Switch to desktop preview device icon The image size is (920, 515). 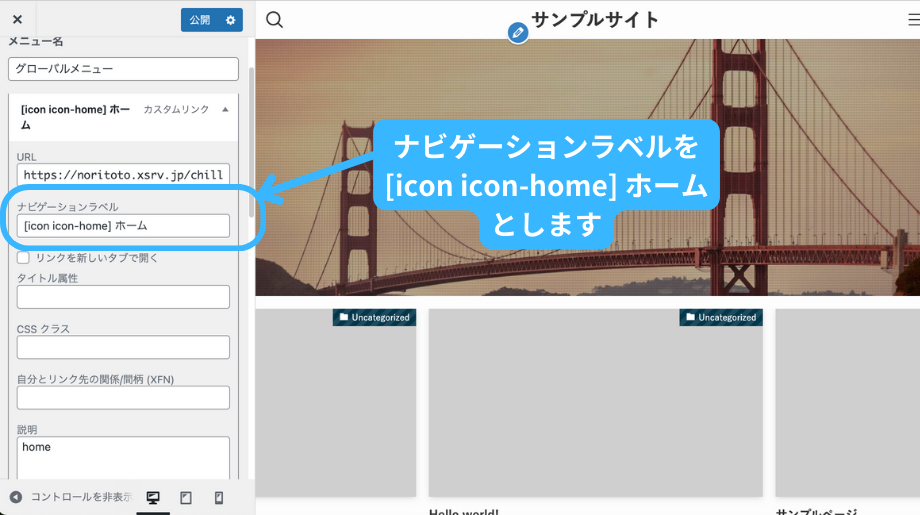[153, 498]
